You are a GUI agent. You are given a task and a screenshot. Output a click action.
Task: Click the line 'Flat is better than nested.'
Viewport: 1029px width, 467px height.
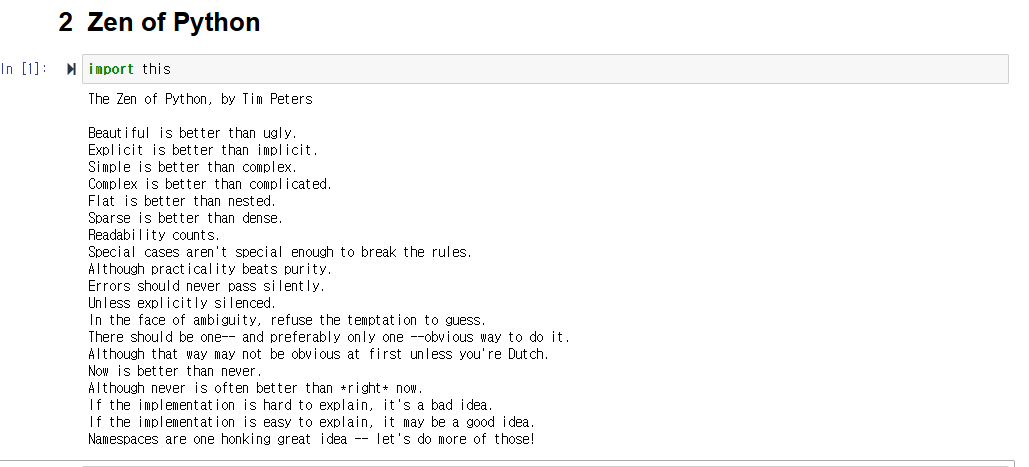(x=182, y=201)
